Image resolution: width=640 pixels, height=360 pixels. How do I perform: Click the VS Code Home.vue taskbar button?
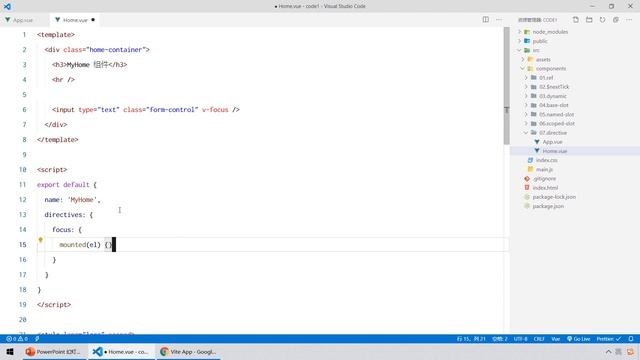(121, 351)
